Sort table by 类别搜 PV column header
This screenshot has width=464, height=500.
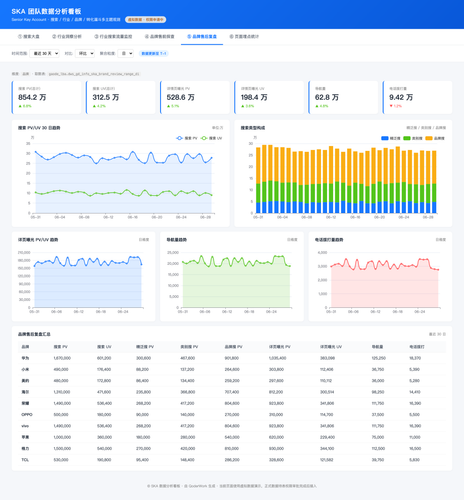point(189,347)
